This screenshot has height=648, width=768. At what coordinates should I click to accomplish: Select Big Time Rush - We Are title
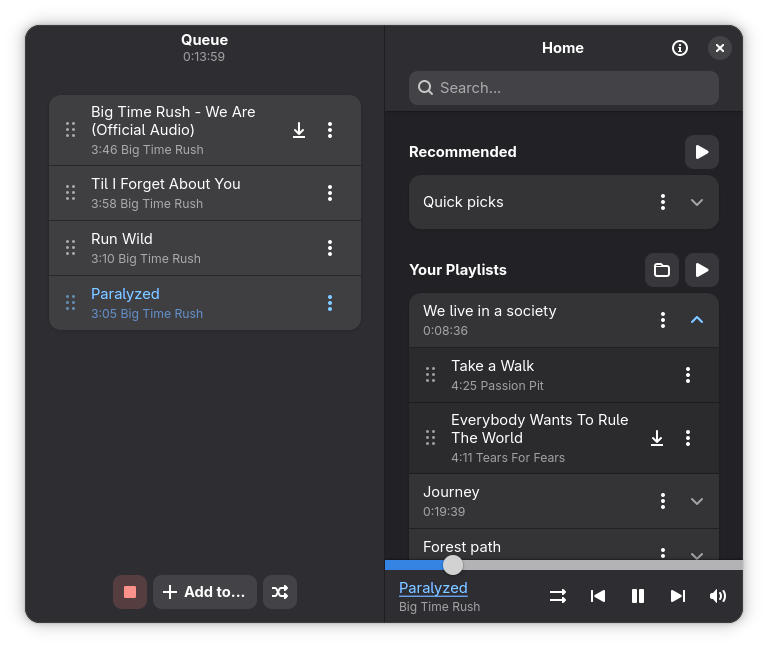173,121
